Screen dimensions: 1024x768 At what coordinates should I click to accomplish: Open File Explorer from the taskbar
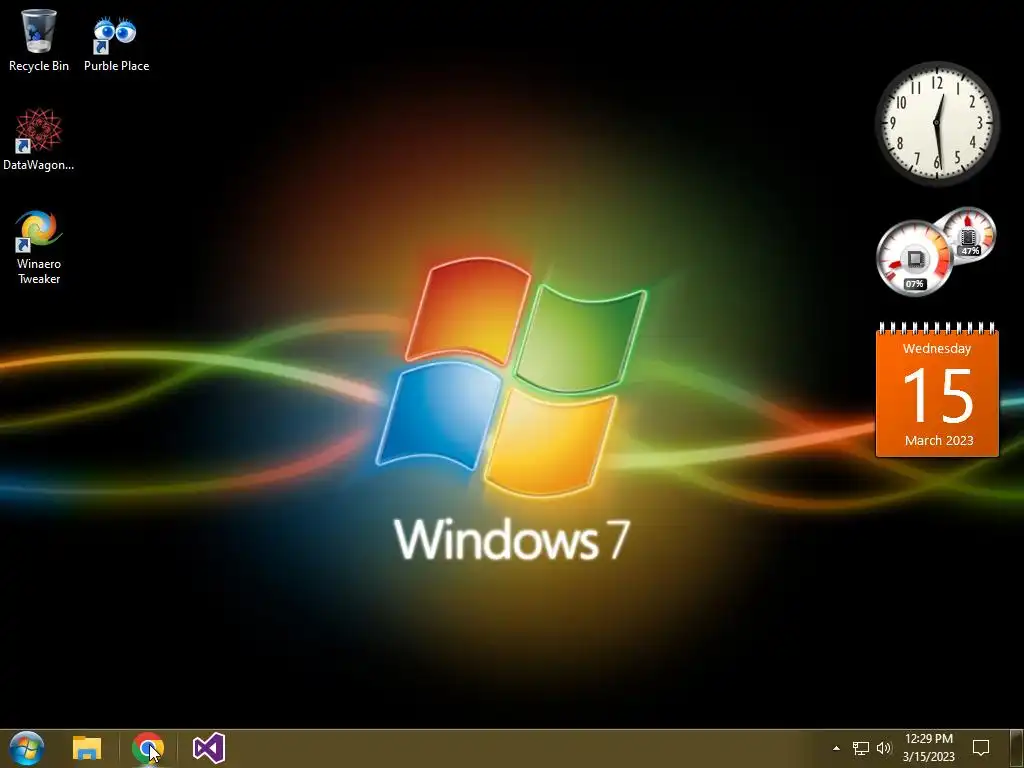pyautogui.click(x=87, y=748)
